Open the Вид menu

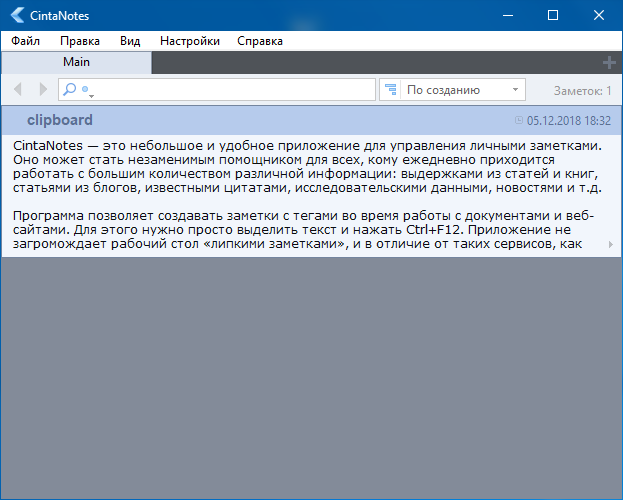coord(130,41)
